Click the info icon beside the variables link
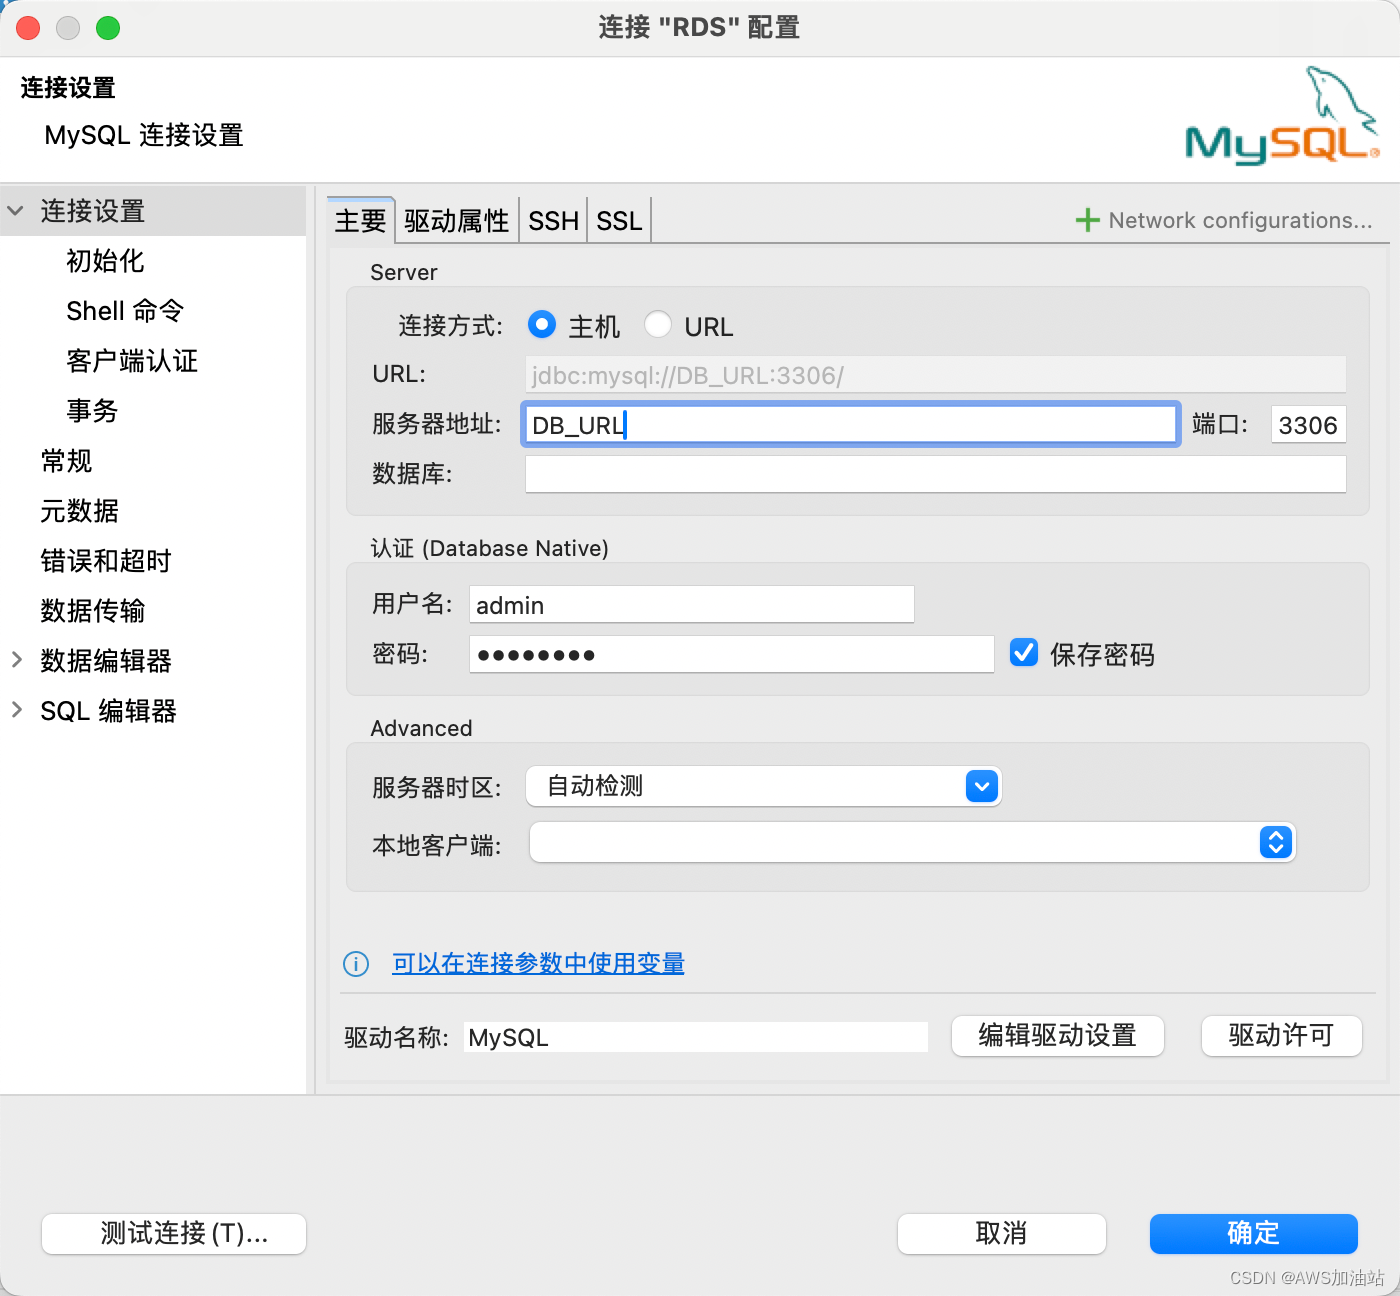The image size is (1400, 1296). click(356, 964)
